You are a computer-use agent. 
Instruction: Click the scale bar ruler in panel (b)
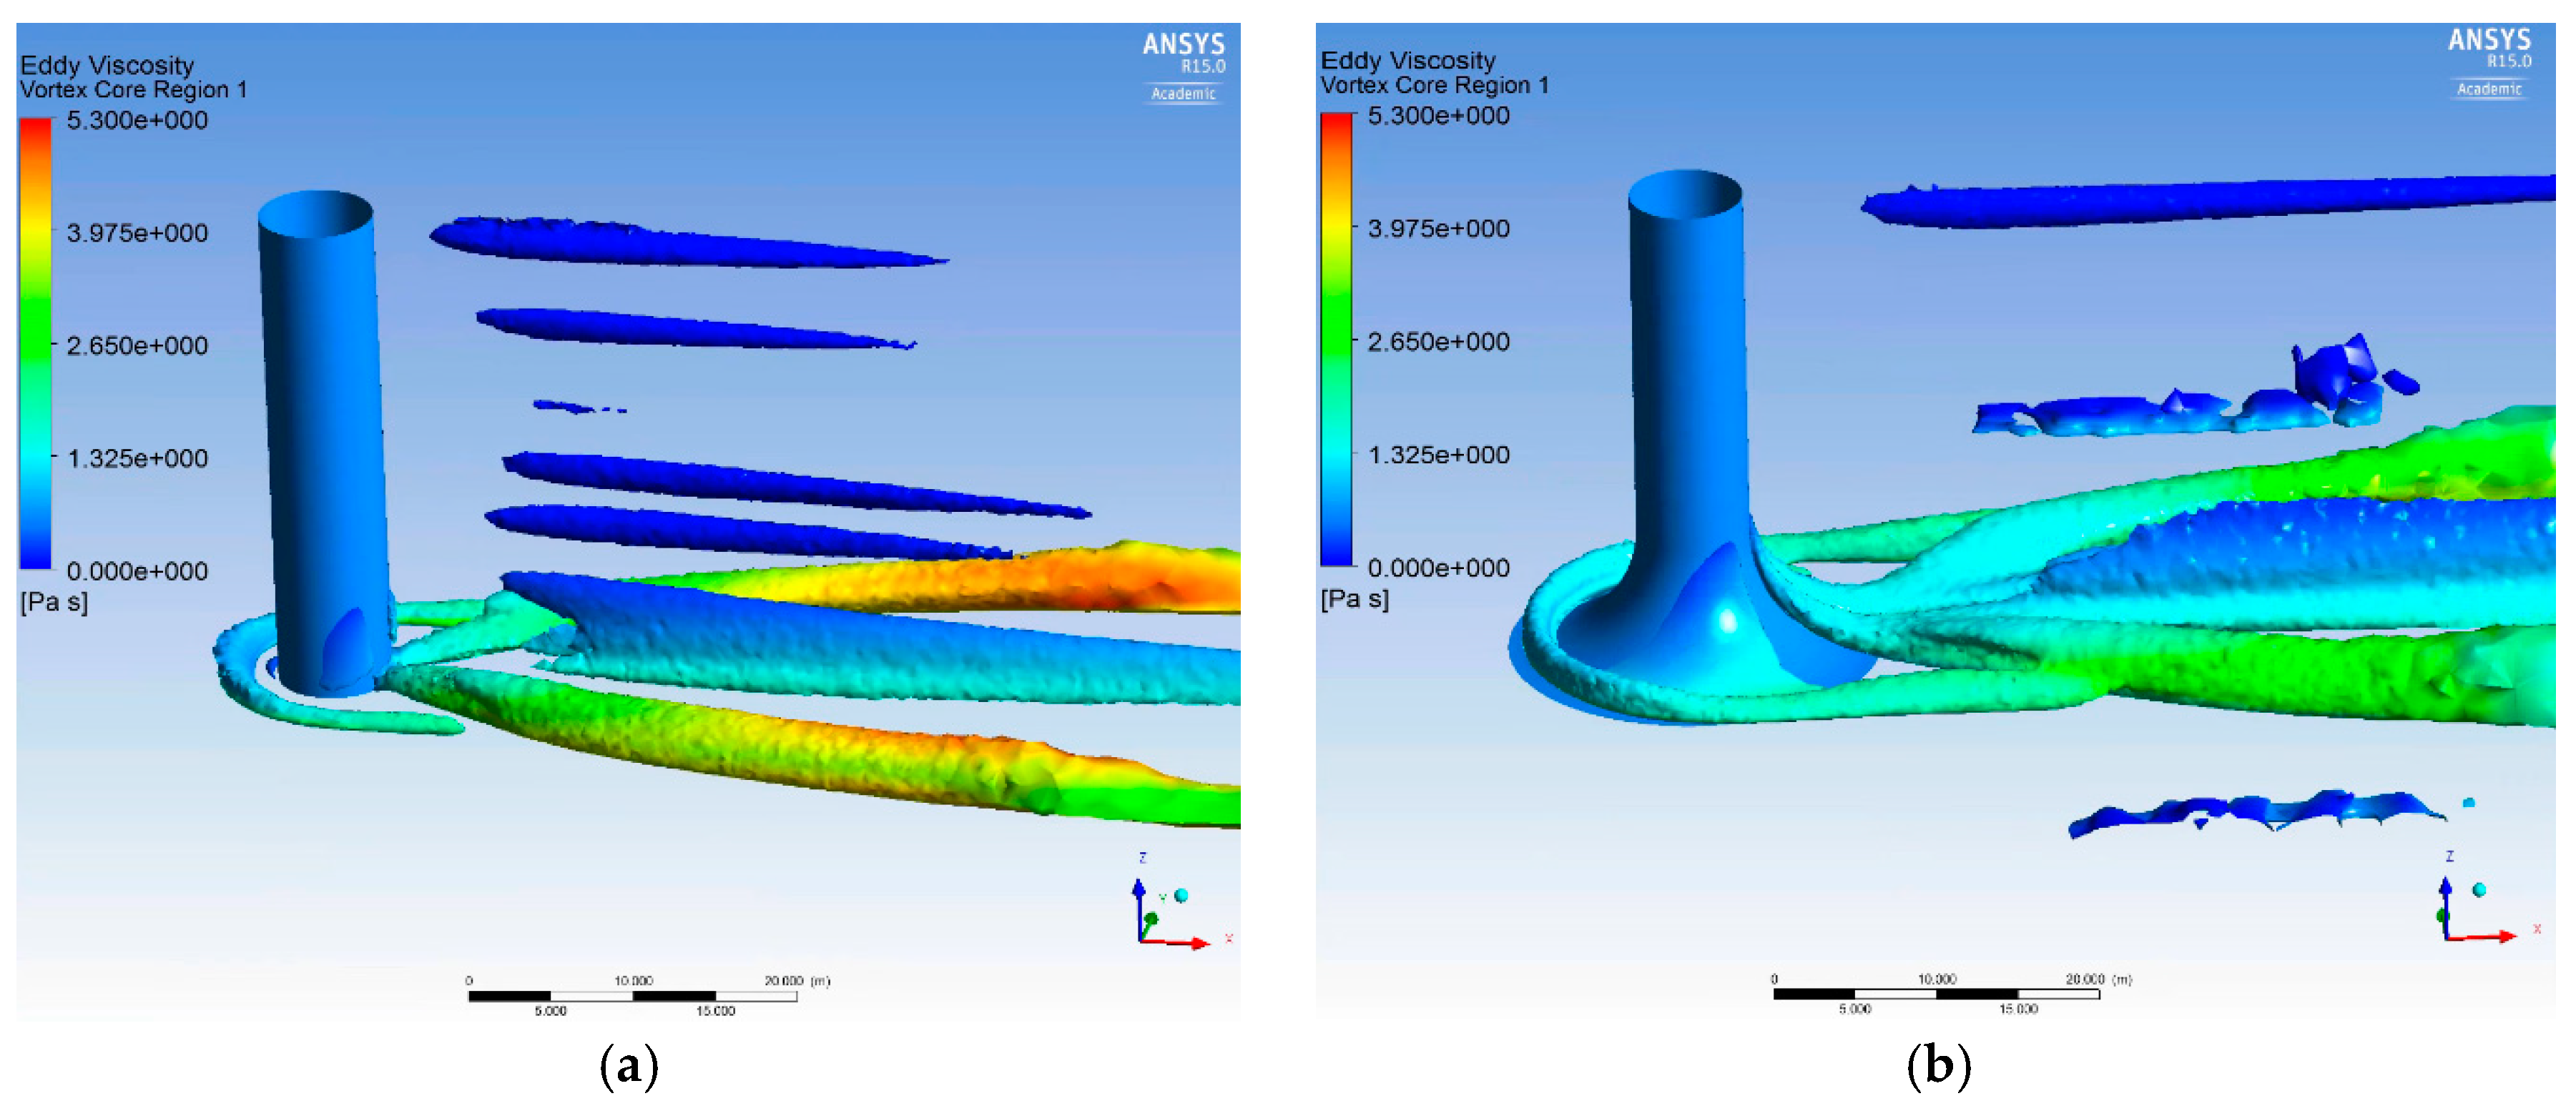coord(1935,993)
